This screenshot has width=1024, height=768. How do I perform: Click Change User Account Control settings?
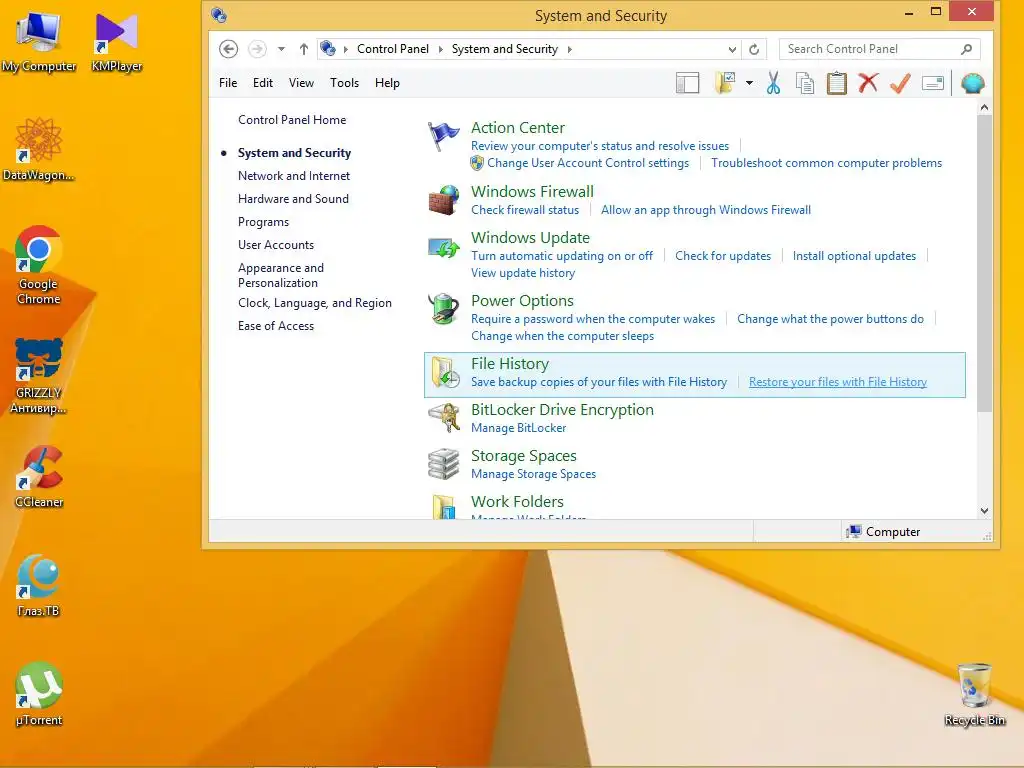[x=588, y=163]
